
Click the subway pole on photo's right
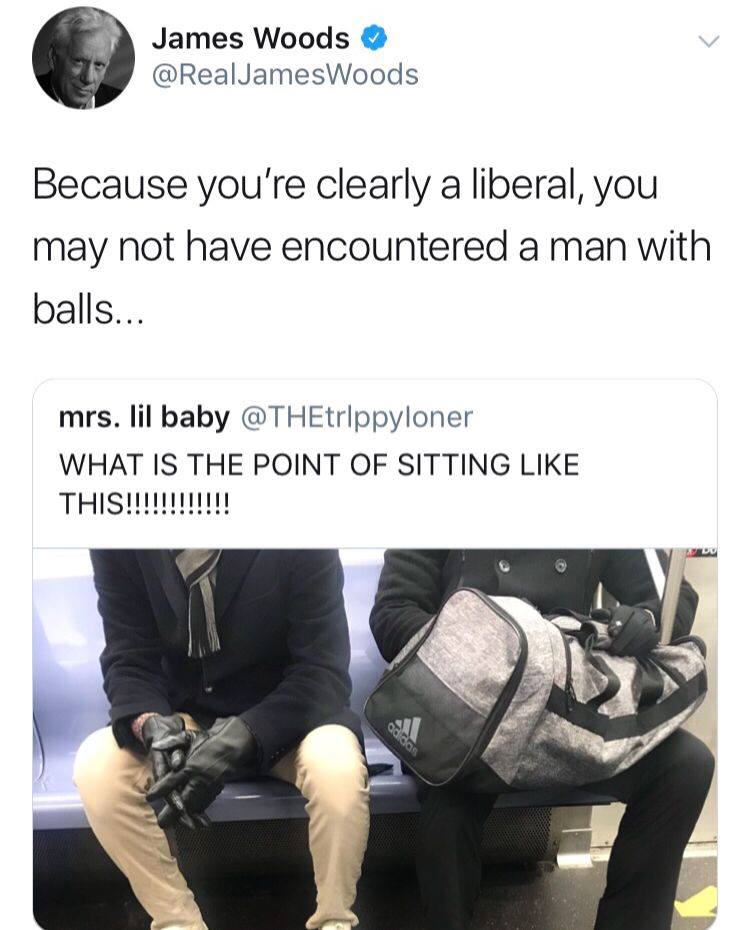[x=672, y=593]
